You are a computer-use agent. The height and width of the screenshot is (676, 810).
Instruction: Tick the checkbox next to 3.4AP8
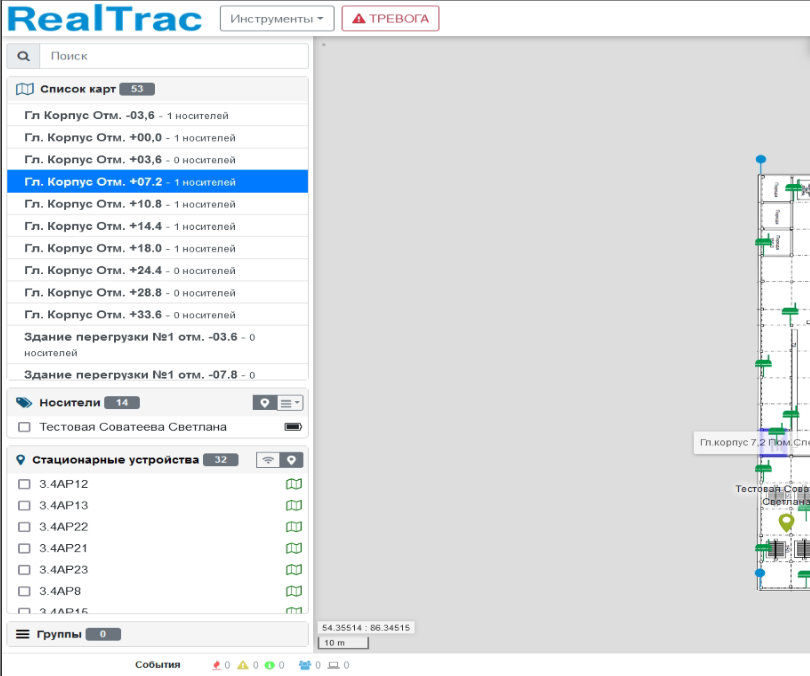coord(24,591)
